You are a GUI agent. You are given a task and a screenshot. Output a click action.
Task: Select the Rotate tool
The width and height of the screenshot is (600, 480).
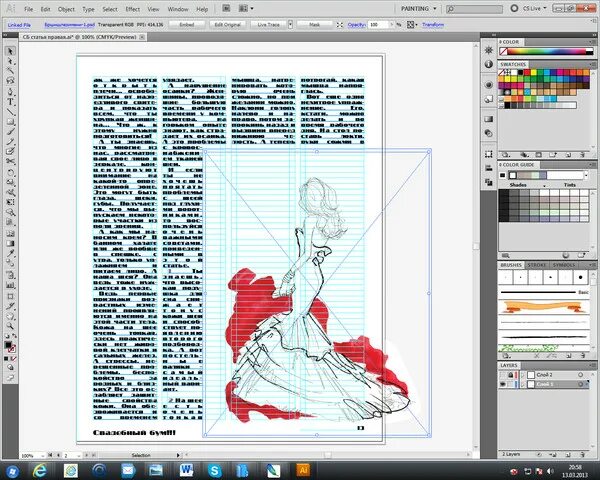(10, 172)
